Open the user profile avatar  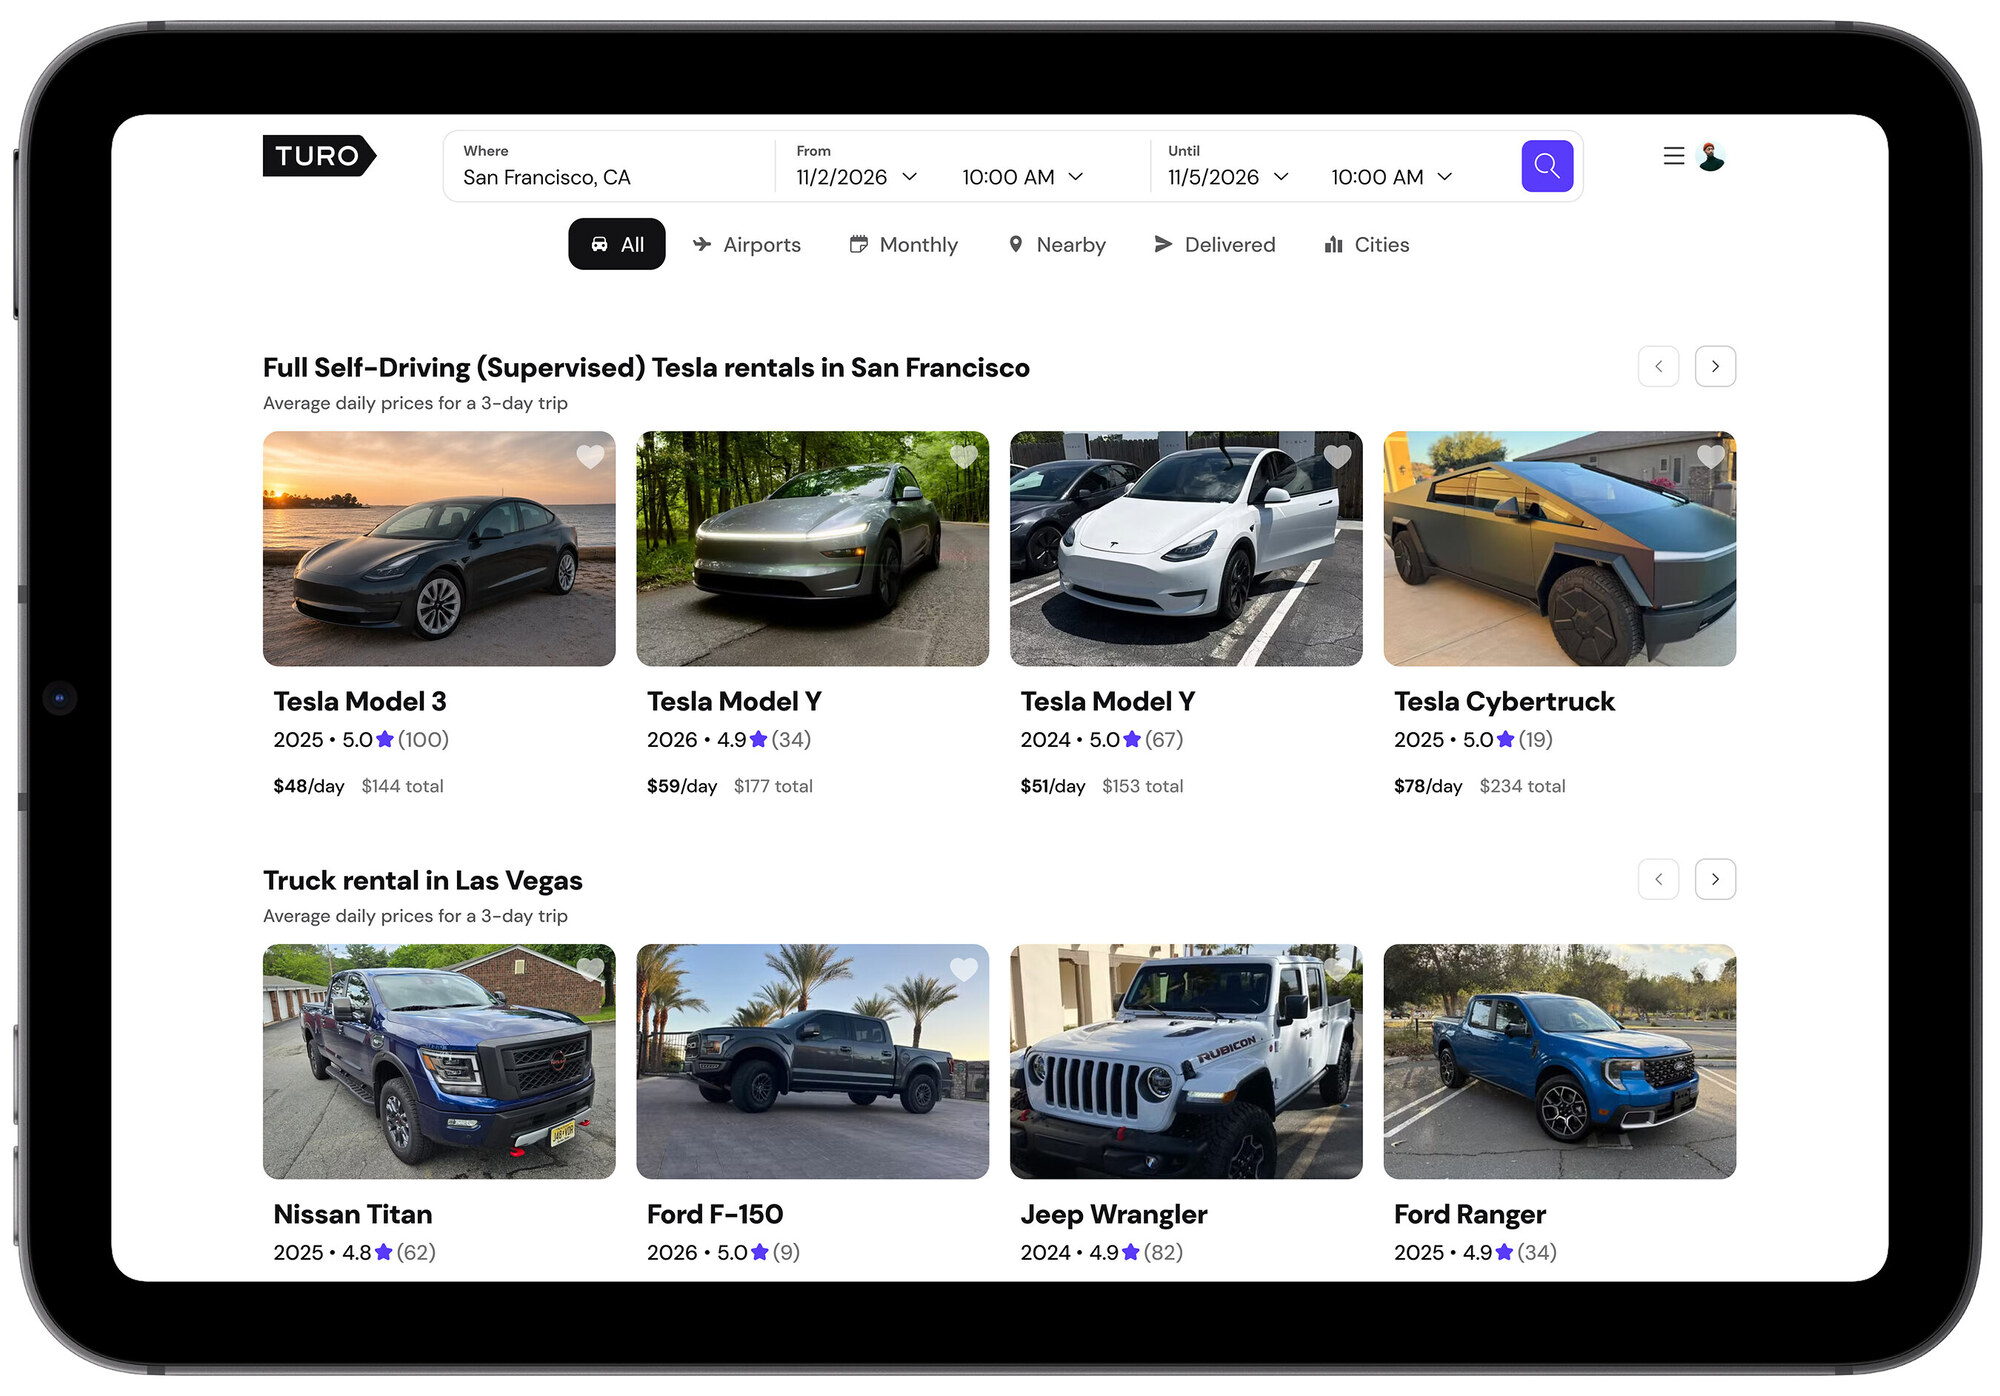click(1711, 157)
